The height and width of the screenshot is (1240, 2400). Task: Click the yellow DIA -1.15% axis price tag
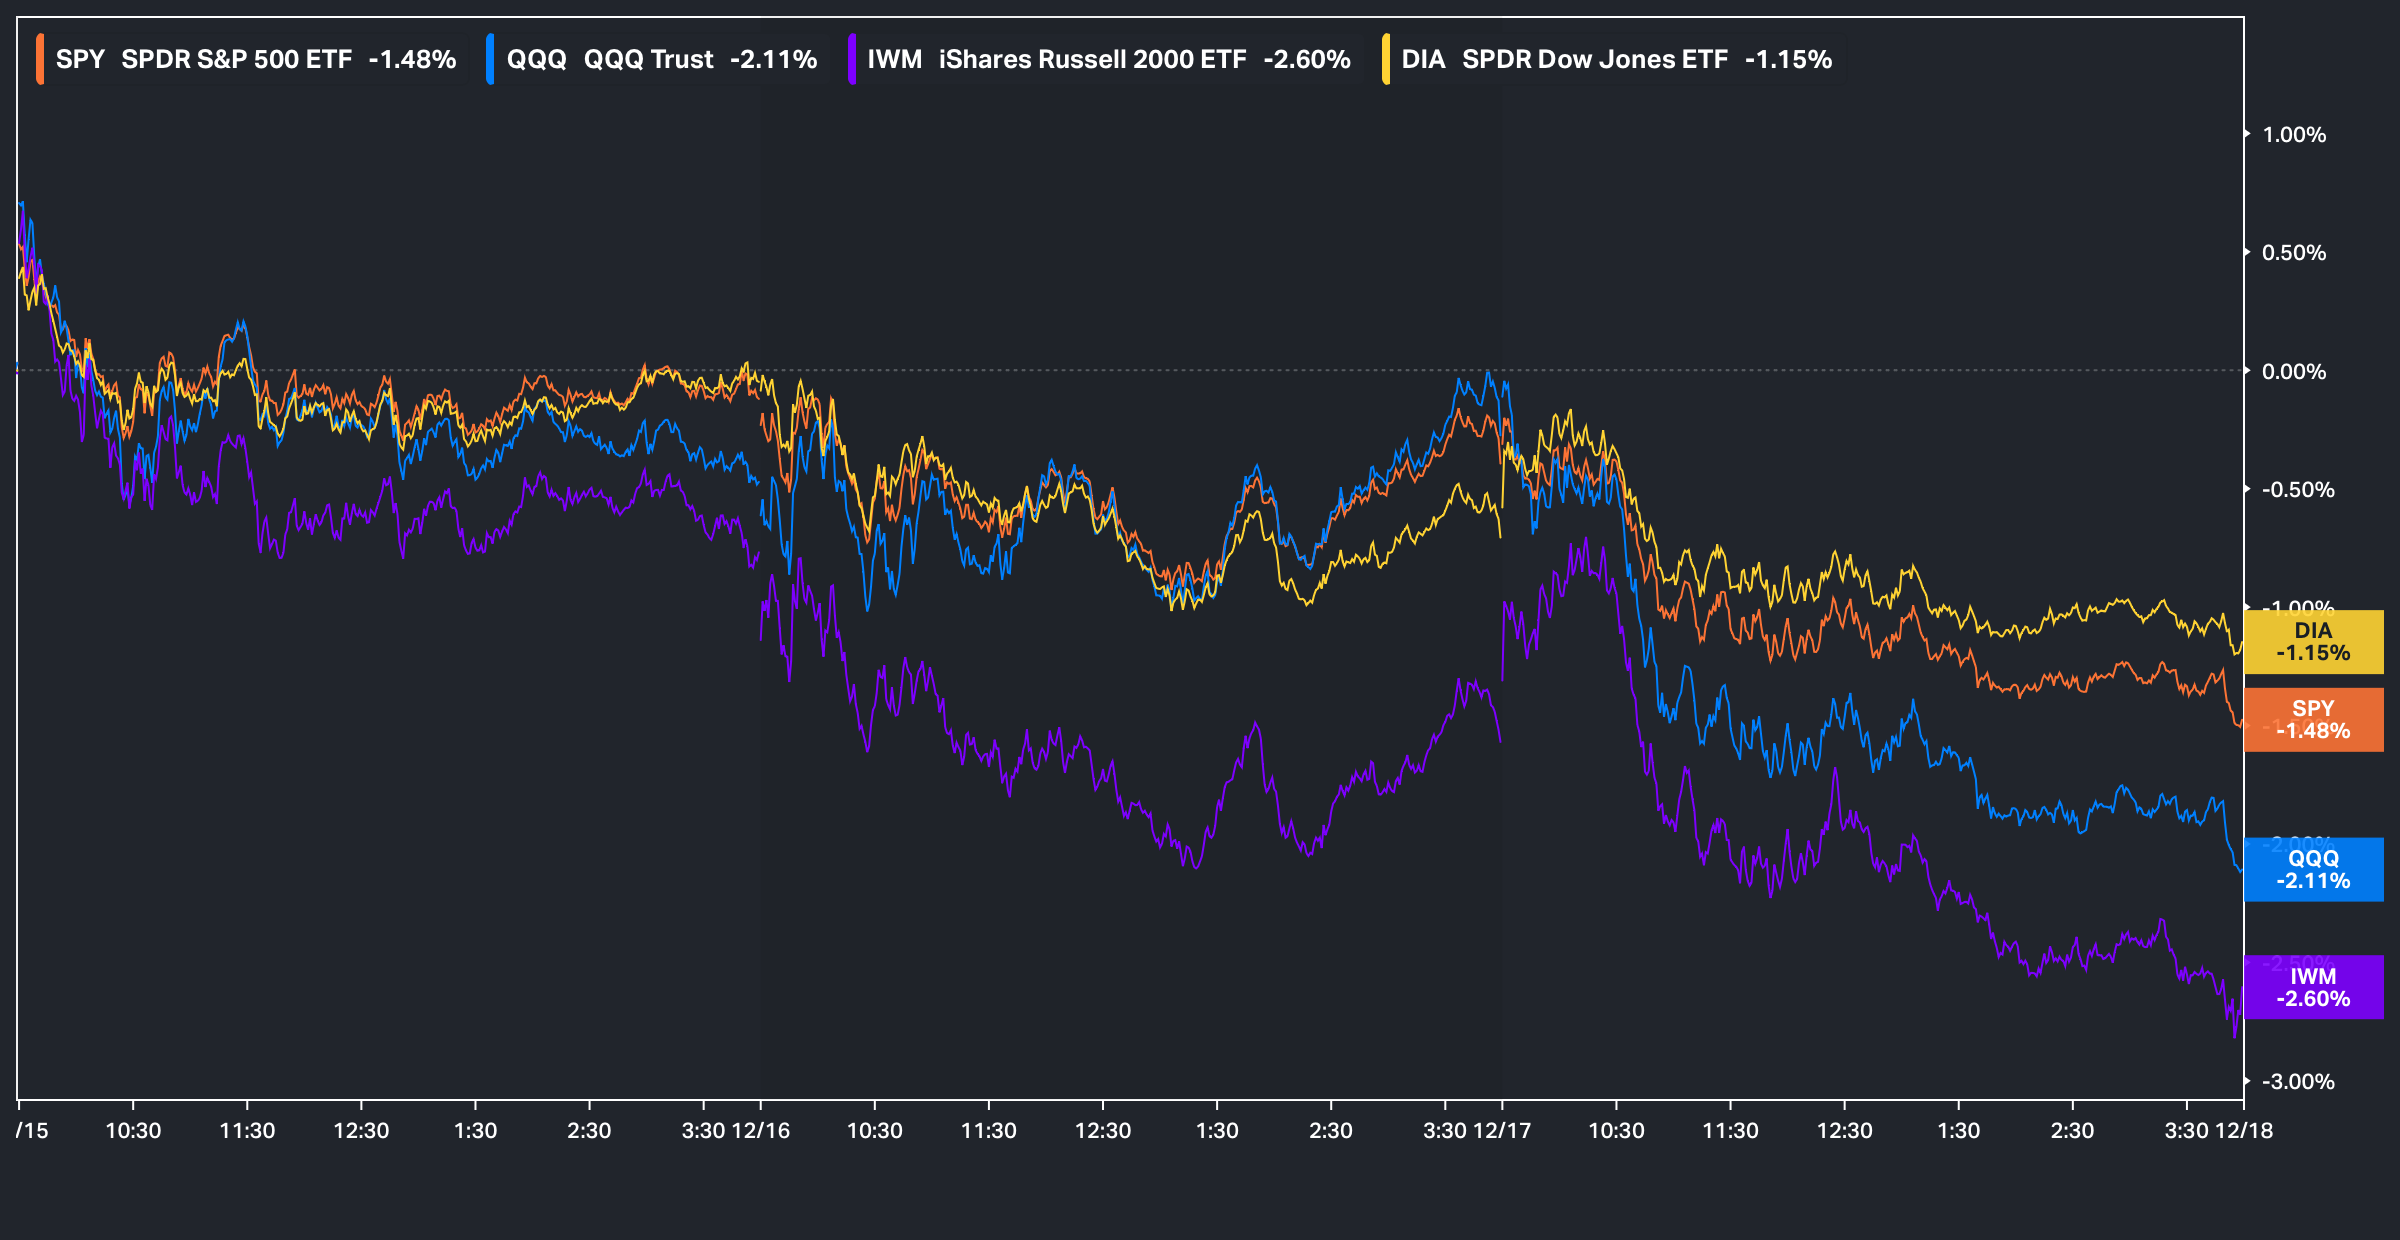click(x=2313, y=642)
